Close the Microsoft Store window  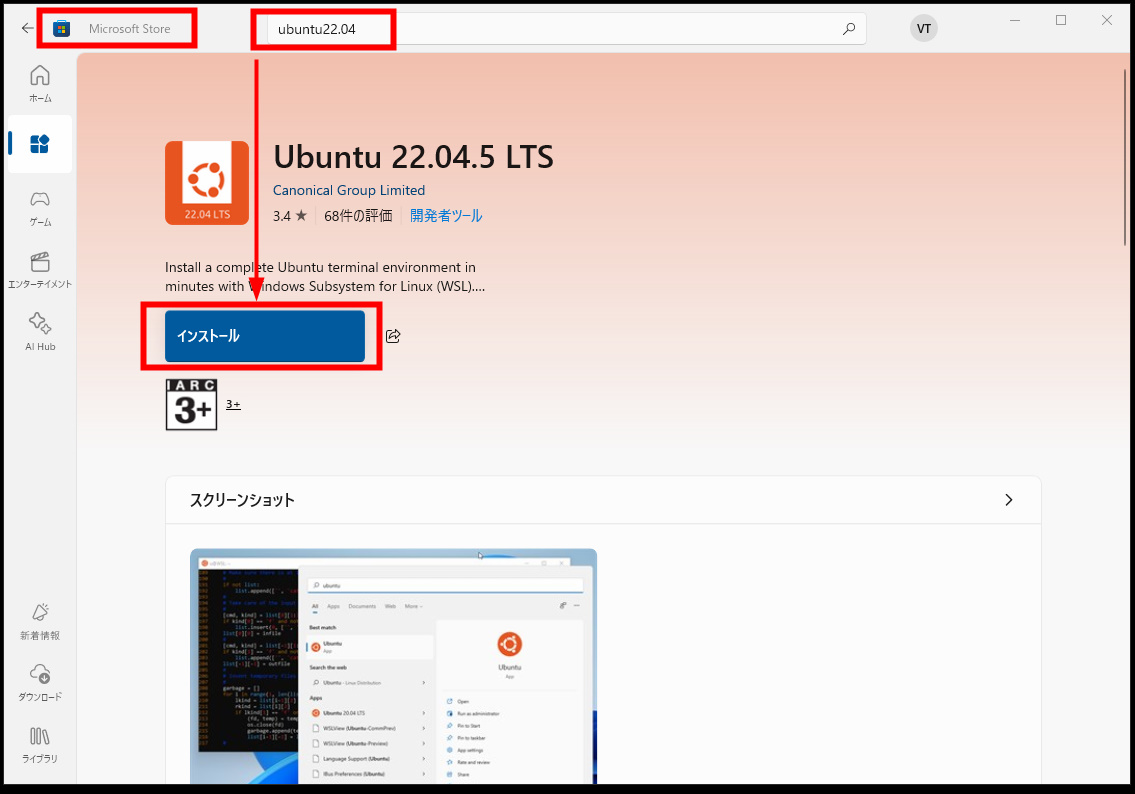pyautogui.click(x=1107, y=20)
